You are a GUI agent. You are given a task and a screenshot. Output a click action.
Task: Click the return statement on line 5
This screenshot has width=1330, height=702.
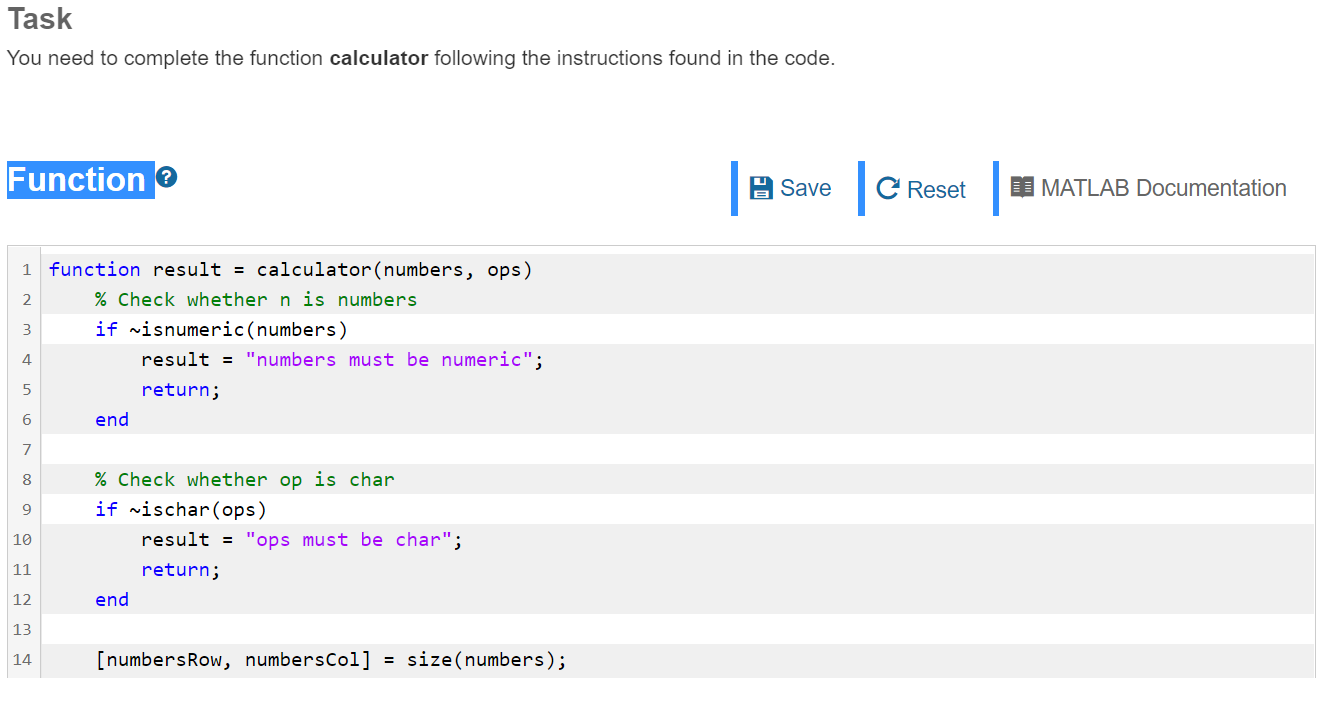(x=181, y=390)
